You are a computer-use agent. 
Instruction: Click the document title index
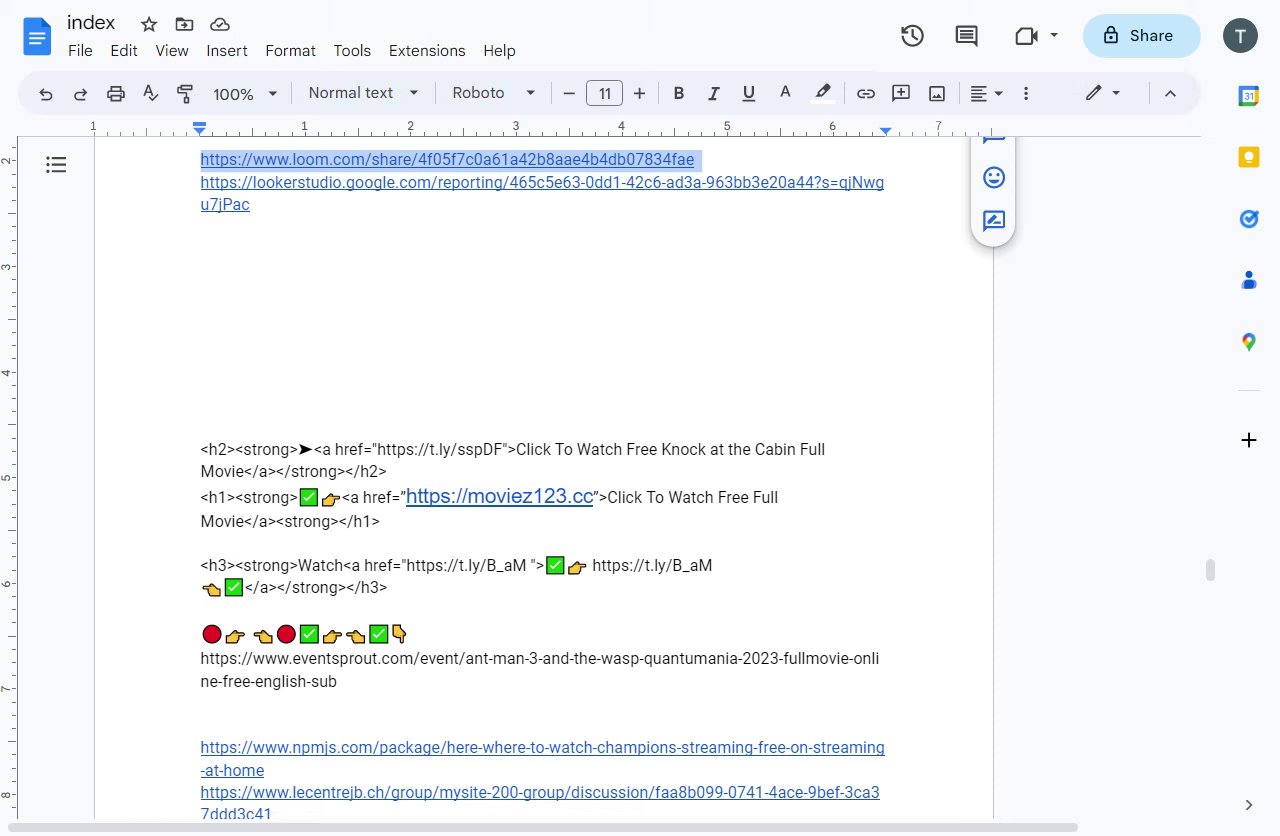(x=91, y=23)
